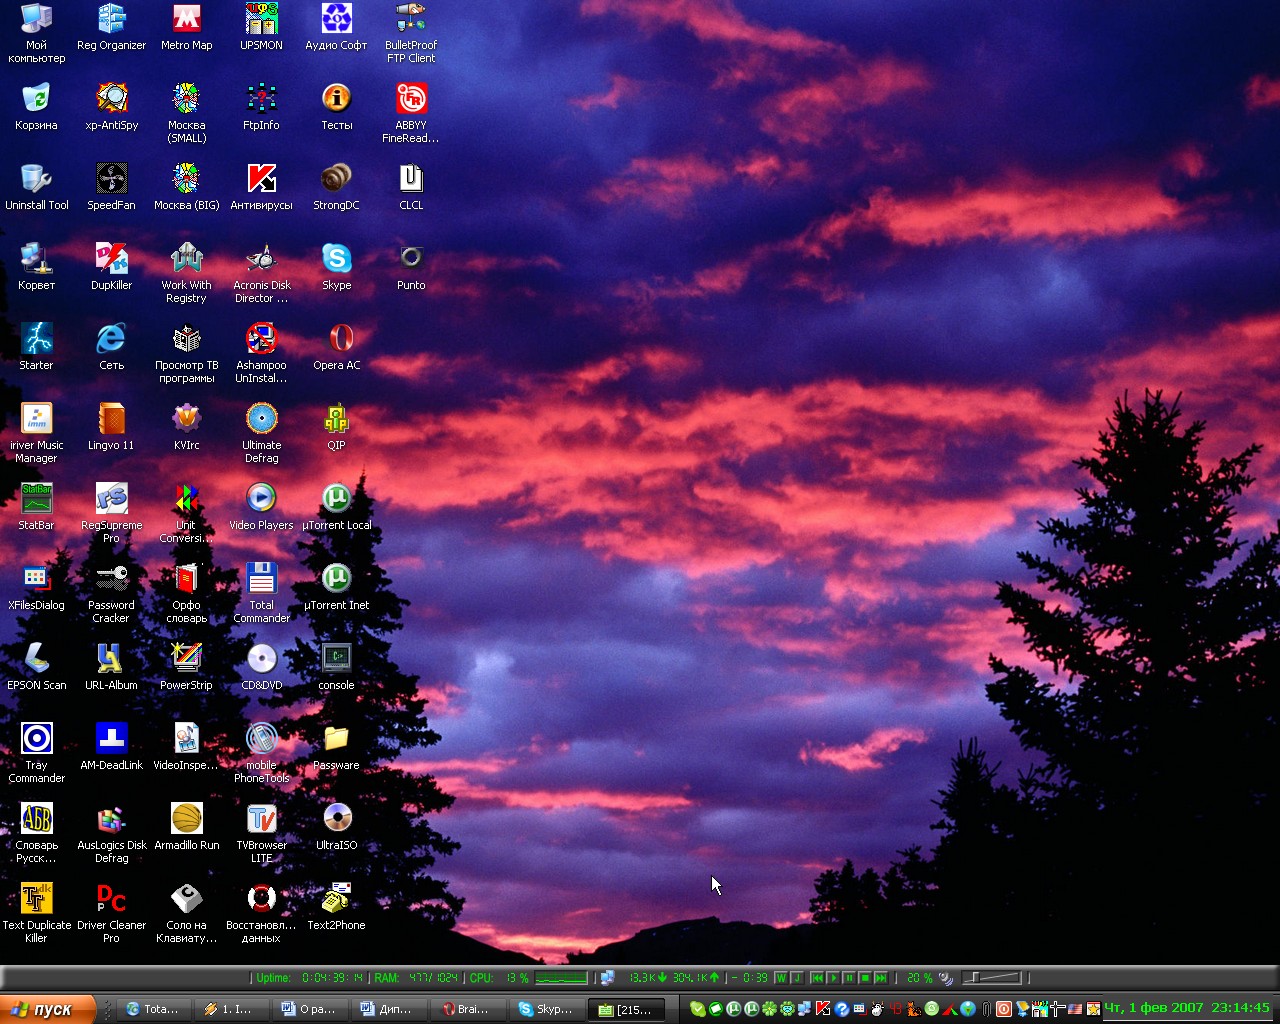Open the UltraISO desktop shortcut
The image size is (1280, 1024).
coord(336,820)
